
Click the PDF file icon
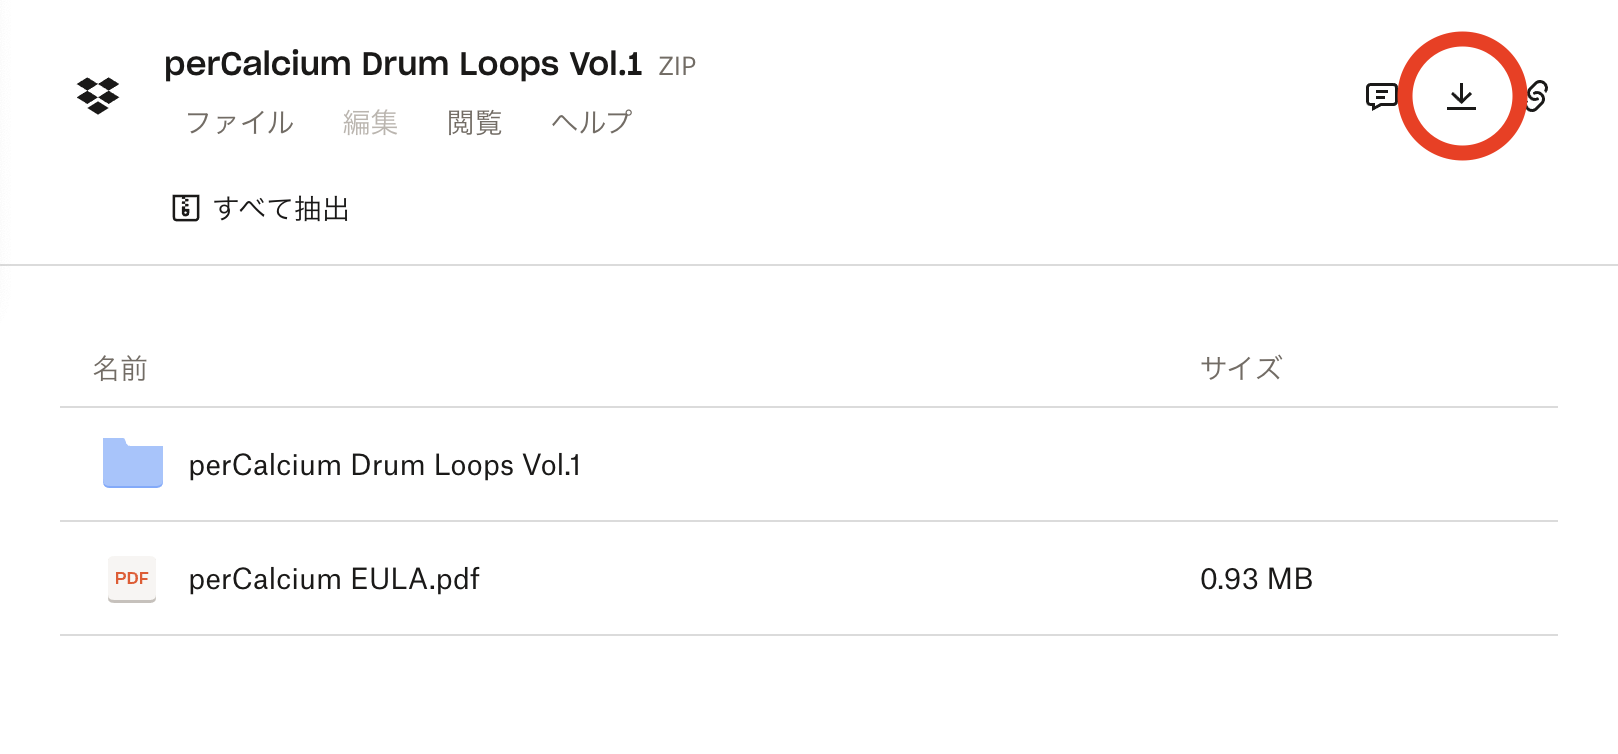click(x=132, y=579)
